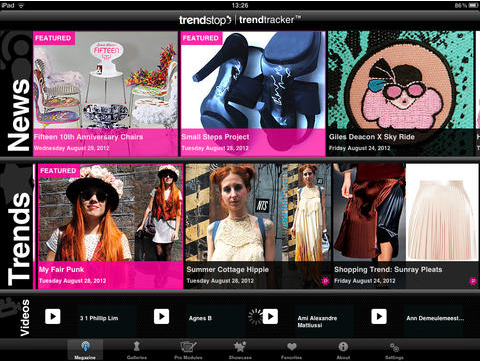Click the 'Ami Alexandre Mattiussi' video title
Image resolution: width=481 pixels, height=362 pixels.
[317, 321]
